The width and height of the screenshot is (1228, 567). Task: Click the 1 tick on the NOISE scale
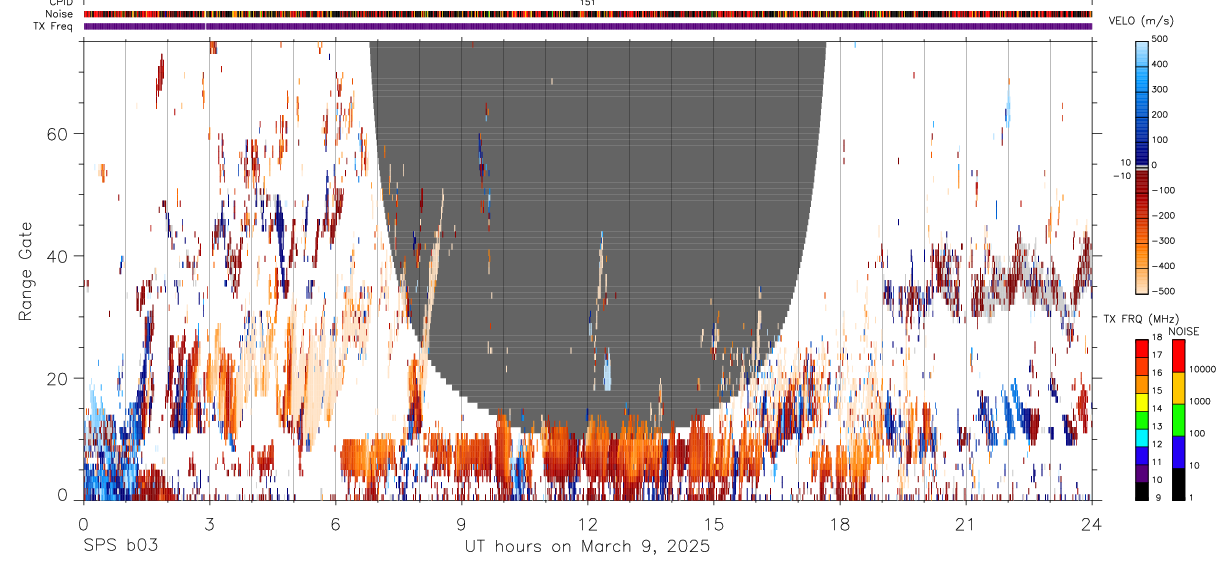click(1191, 497)
